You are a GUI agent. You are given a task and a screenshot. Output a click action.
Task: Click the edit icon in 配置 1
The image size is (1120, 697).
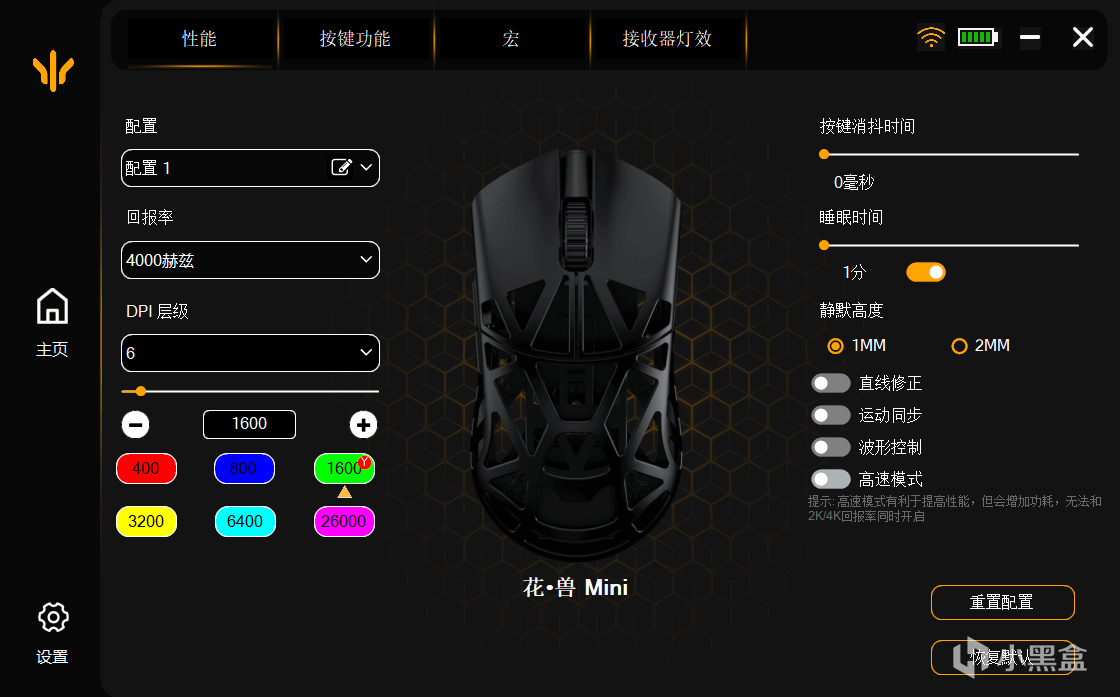(341, 167)
